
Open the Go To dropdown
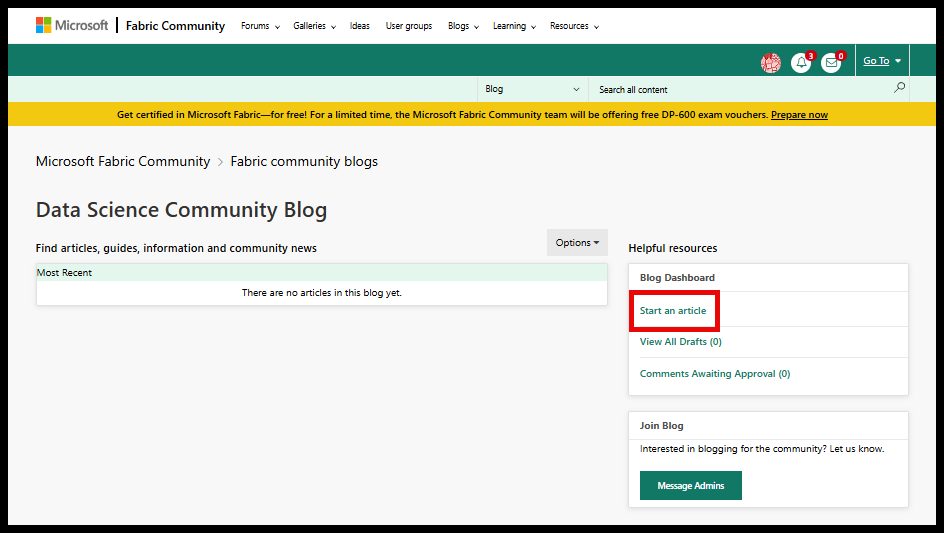[x=882, y=61]
